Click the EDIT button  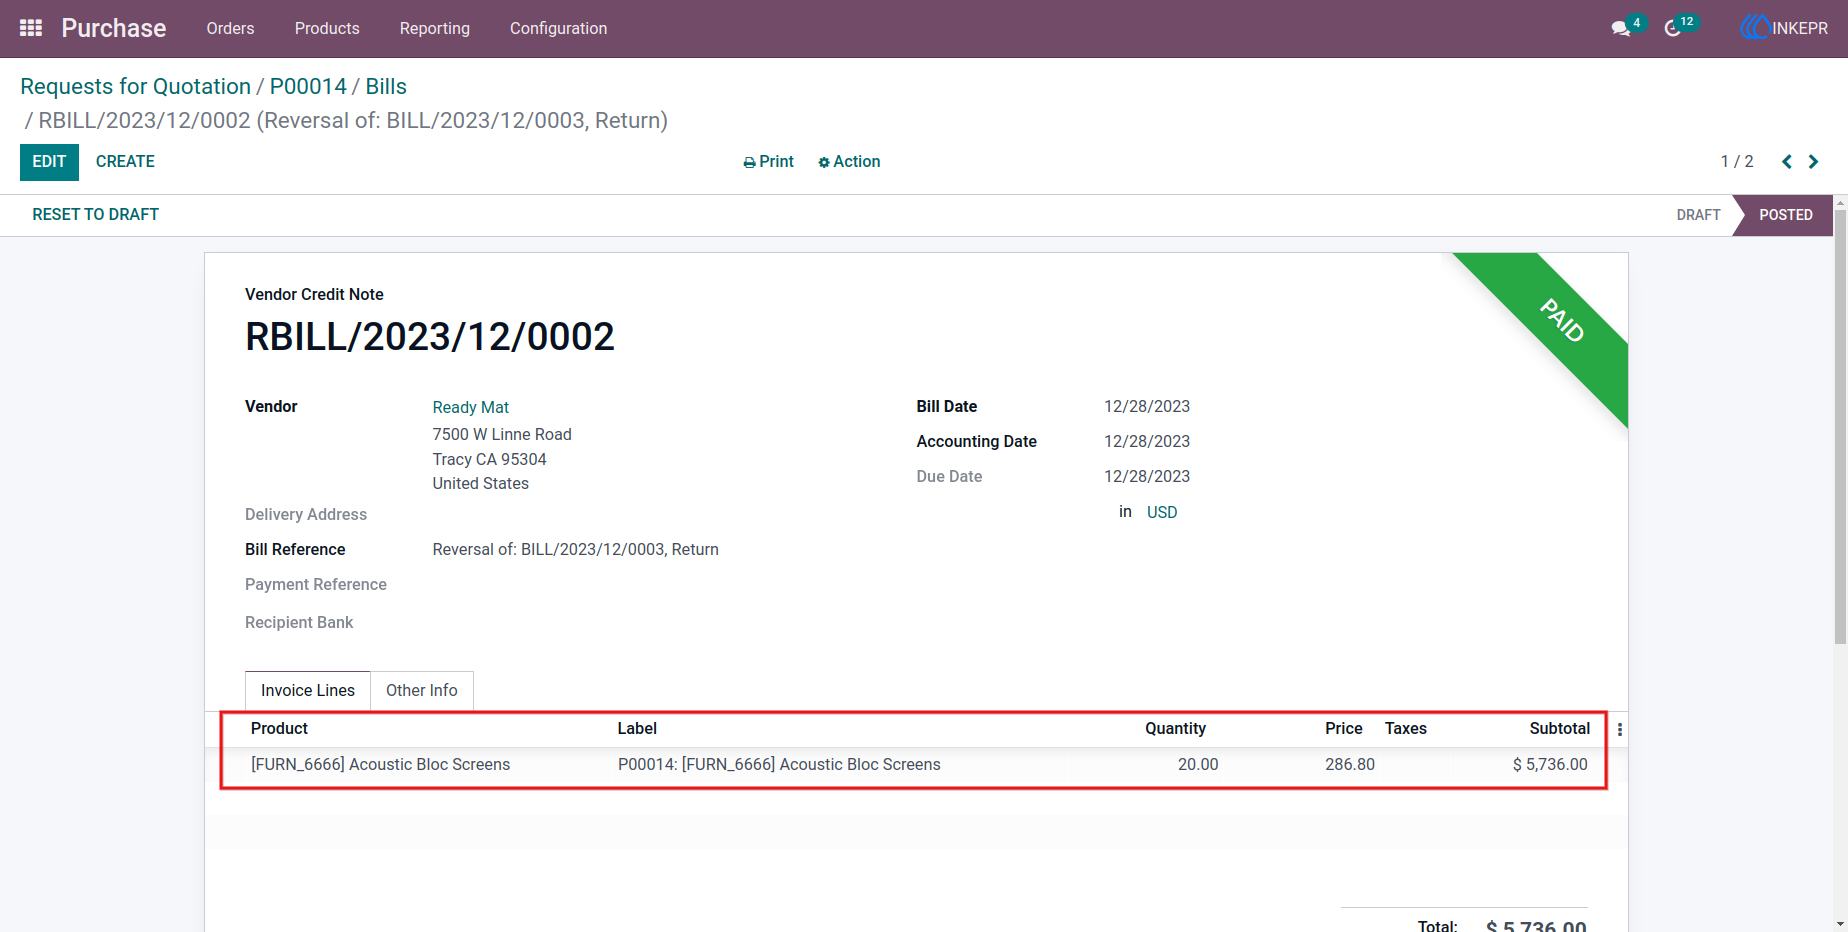click(x=49, y=162)
